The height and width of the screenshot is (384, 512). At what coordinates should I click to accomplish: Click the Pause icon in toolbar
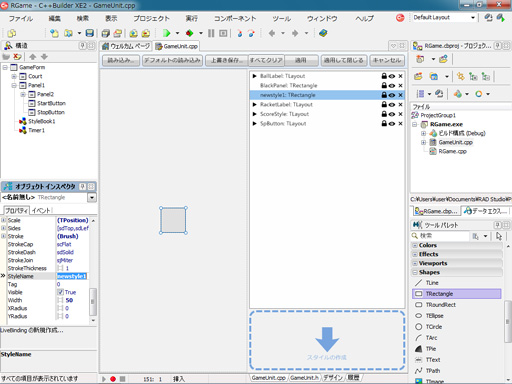pos(211,33)
